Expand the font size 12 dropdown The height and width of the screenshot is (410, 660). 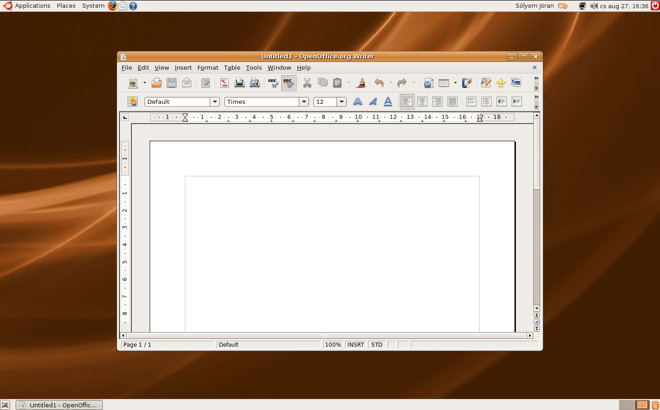tap(341, 102)
